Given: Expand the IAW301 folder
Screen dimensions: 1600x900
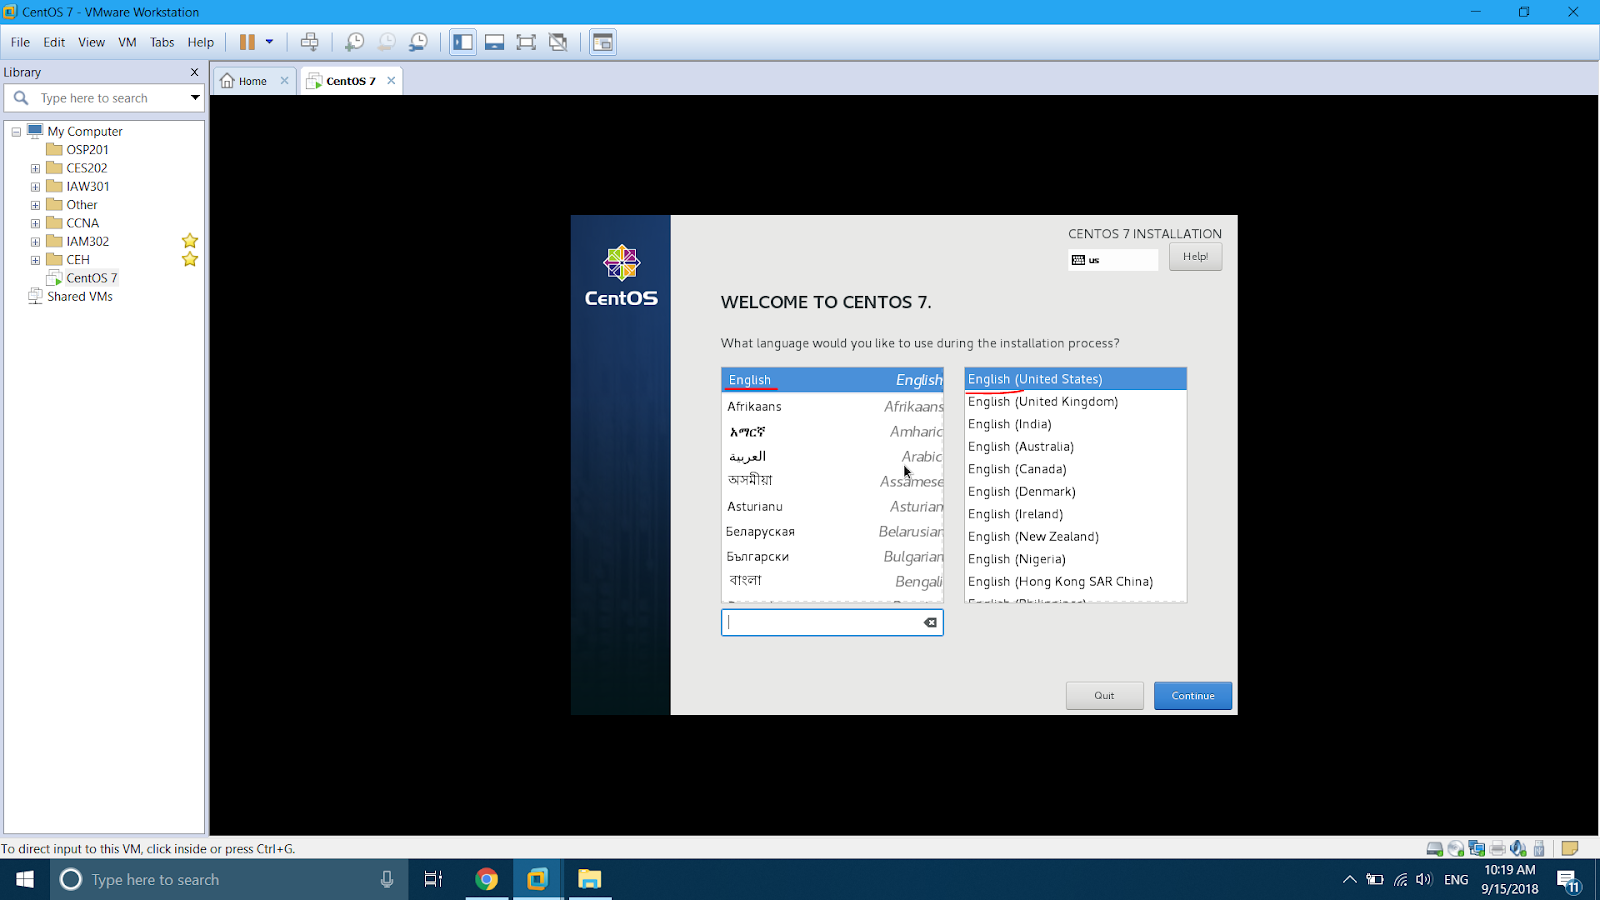Looking at the screenshot, I should tap(35, 186).
